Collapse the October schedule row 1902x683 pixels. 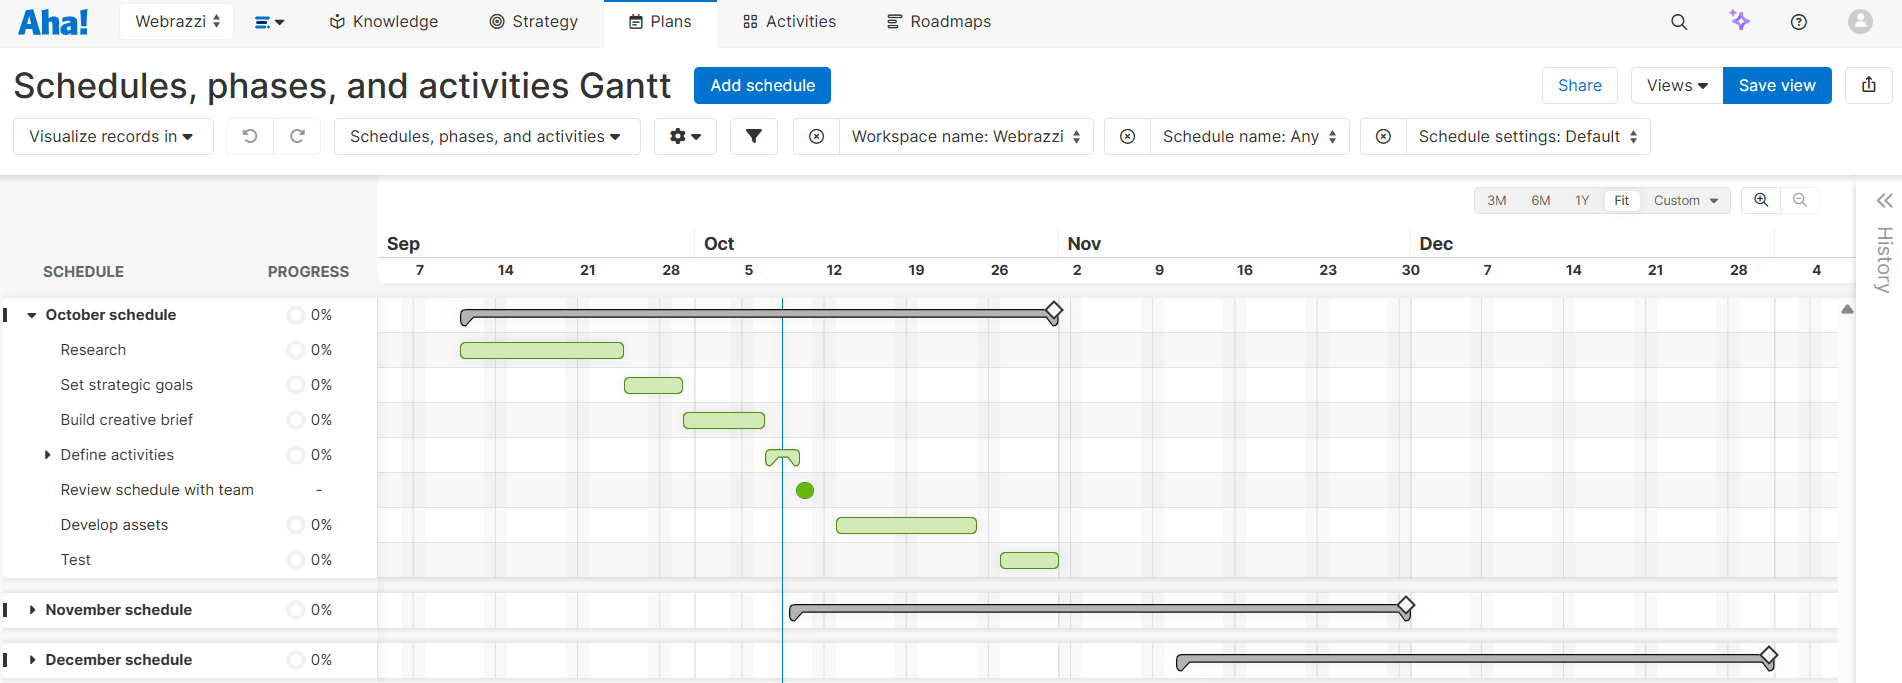point(32,315)
